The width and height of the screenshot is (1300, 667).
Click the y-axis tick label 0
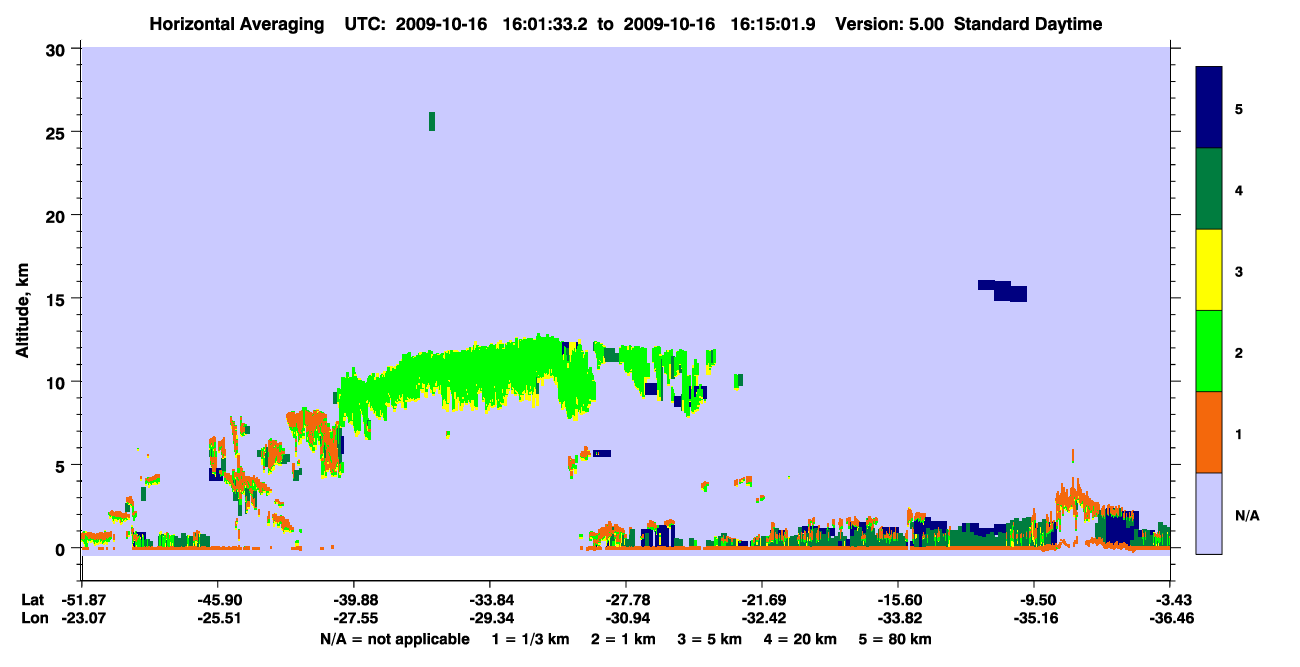click(62, 548)
